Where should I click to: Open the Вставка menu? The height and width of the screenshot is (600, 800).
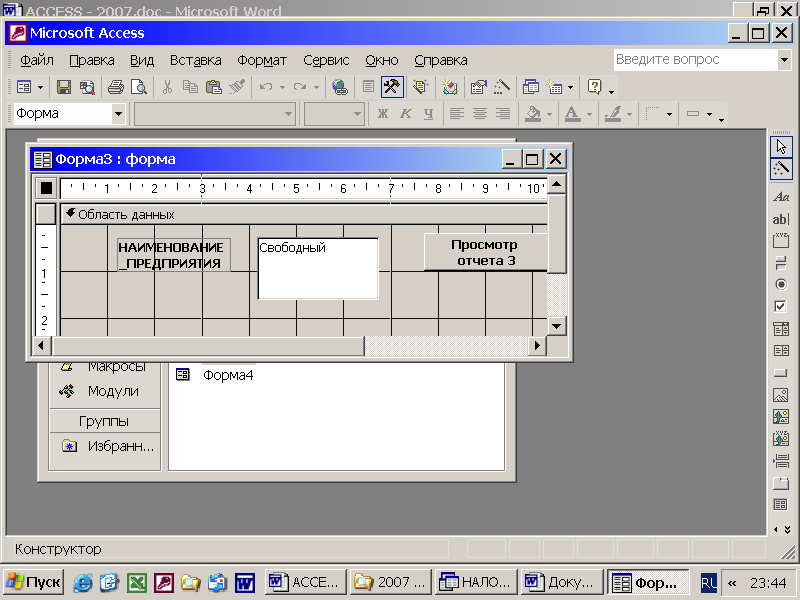(x=195, y=60)
